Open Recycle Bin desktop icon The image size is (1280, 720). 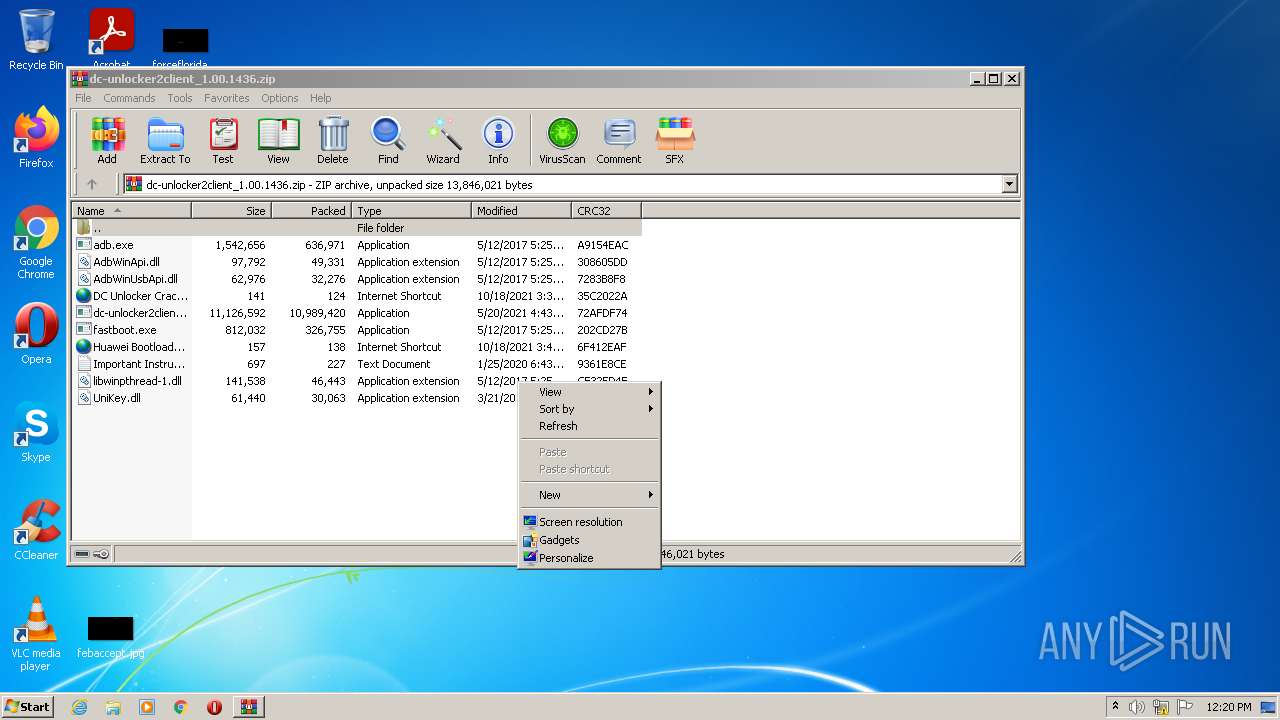tap(36, 40)
